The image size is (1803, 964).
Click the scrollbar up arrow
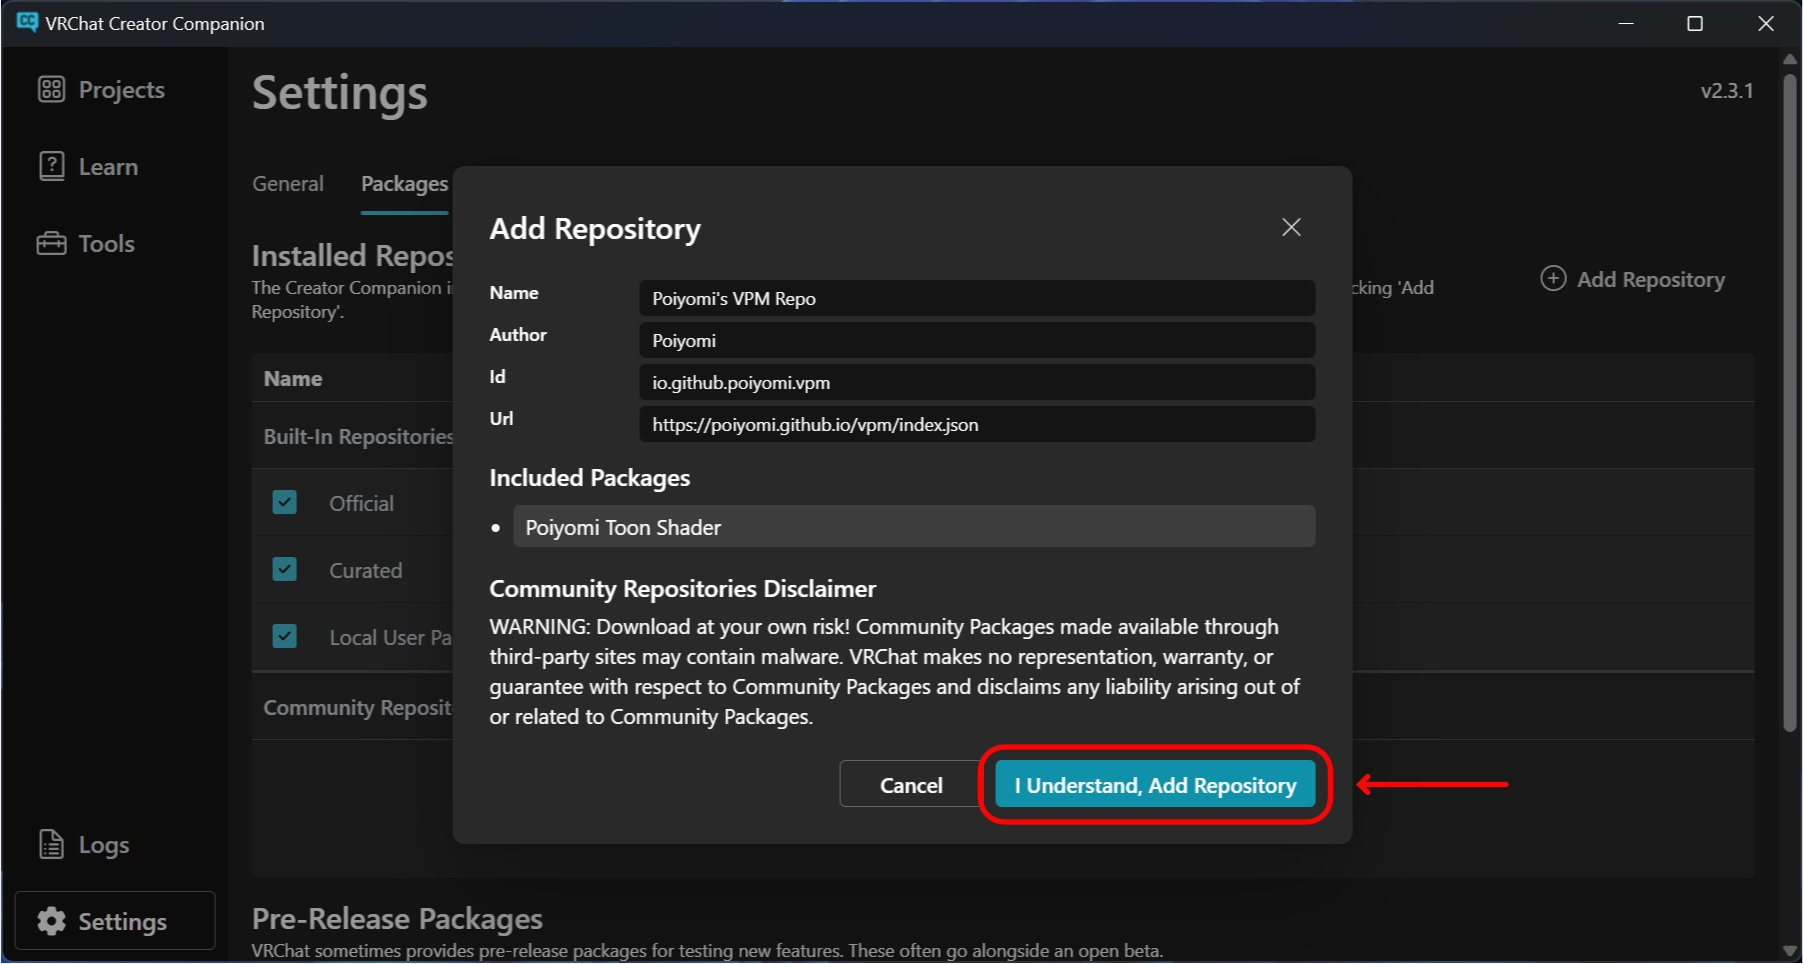coord(1790,58)
